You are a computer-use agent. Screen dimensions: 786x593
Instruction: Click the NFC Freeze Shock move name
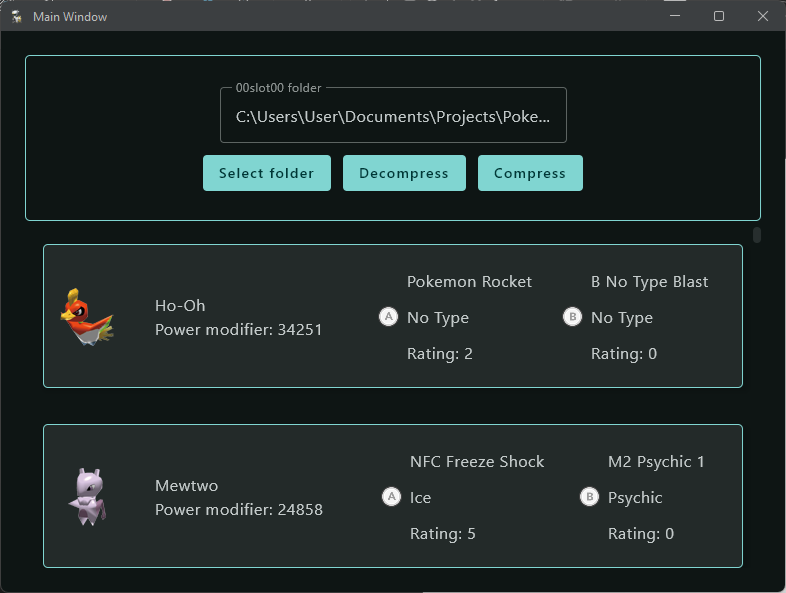point(477,462)
